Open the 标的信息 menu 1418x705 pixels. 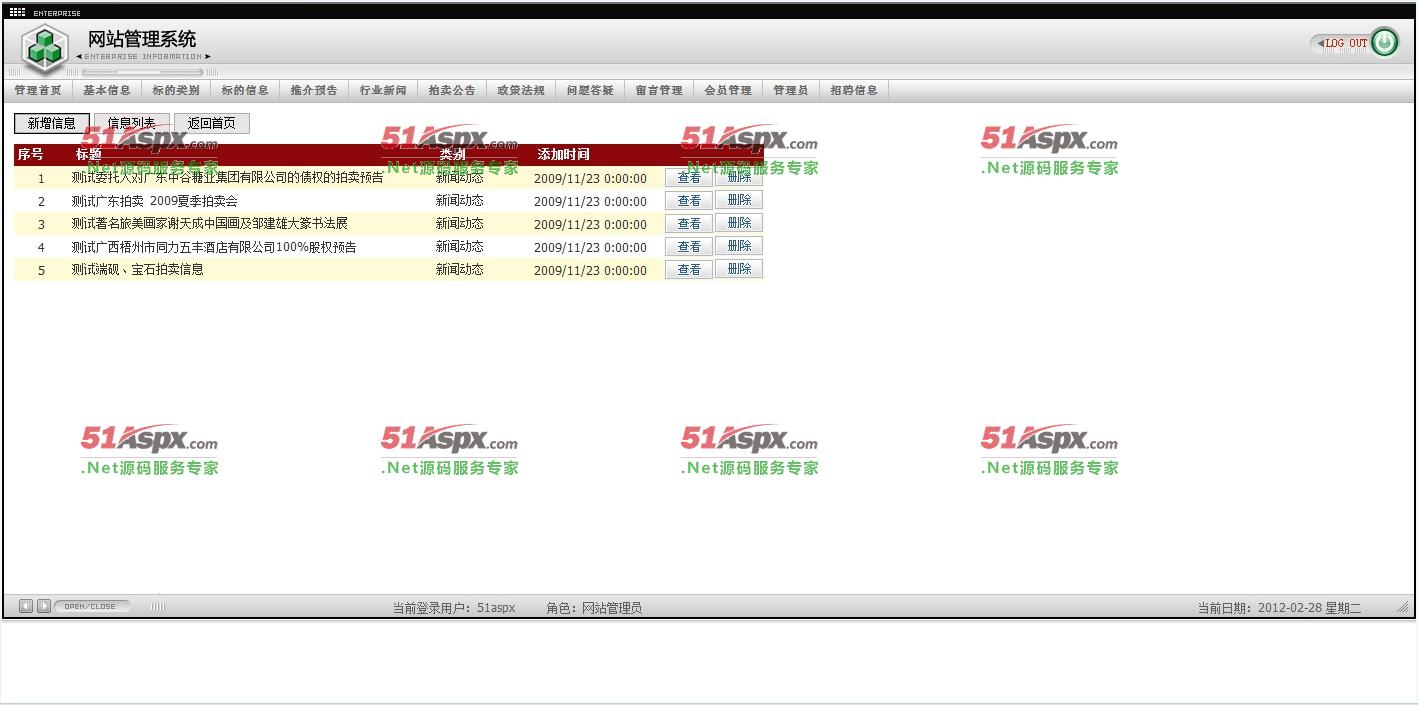(x=245, y=90)
